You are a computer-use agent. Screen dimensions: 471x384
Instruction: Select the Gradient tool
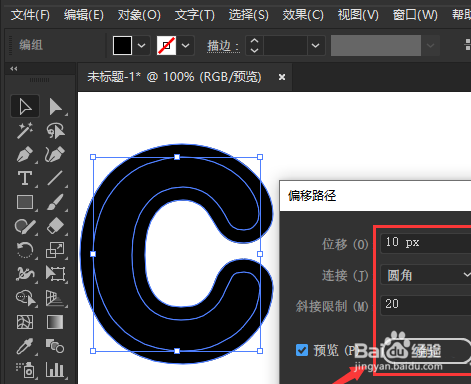[x=55, y=322]
